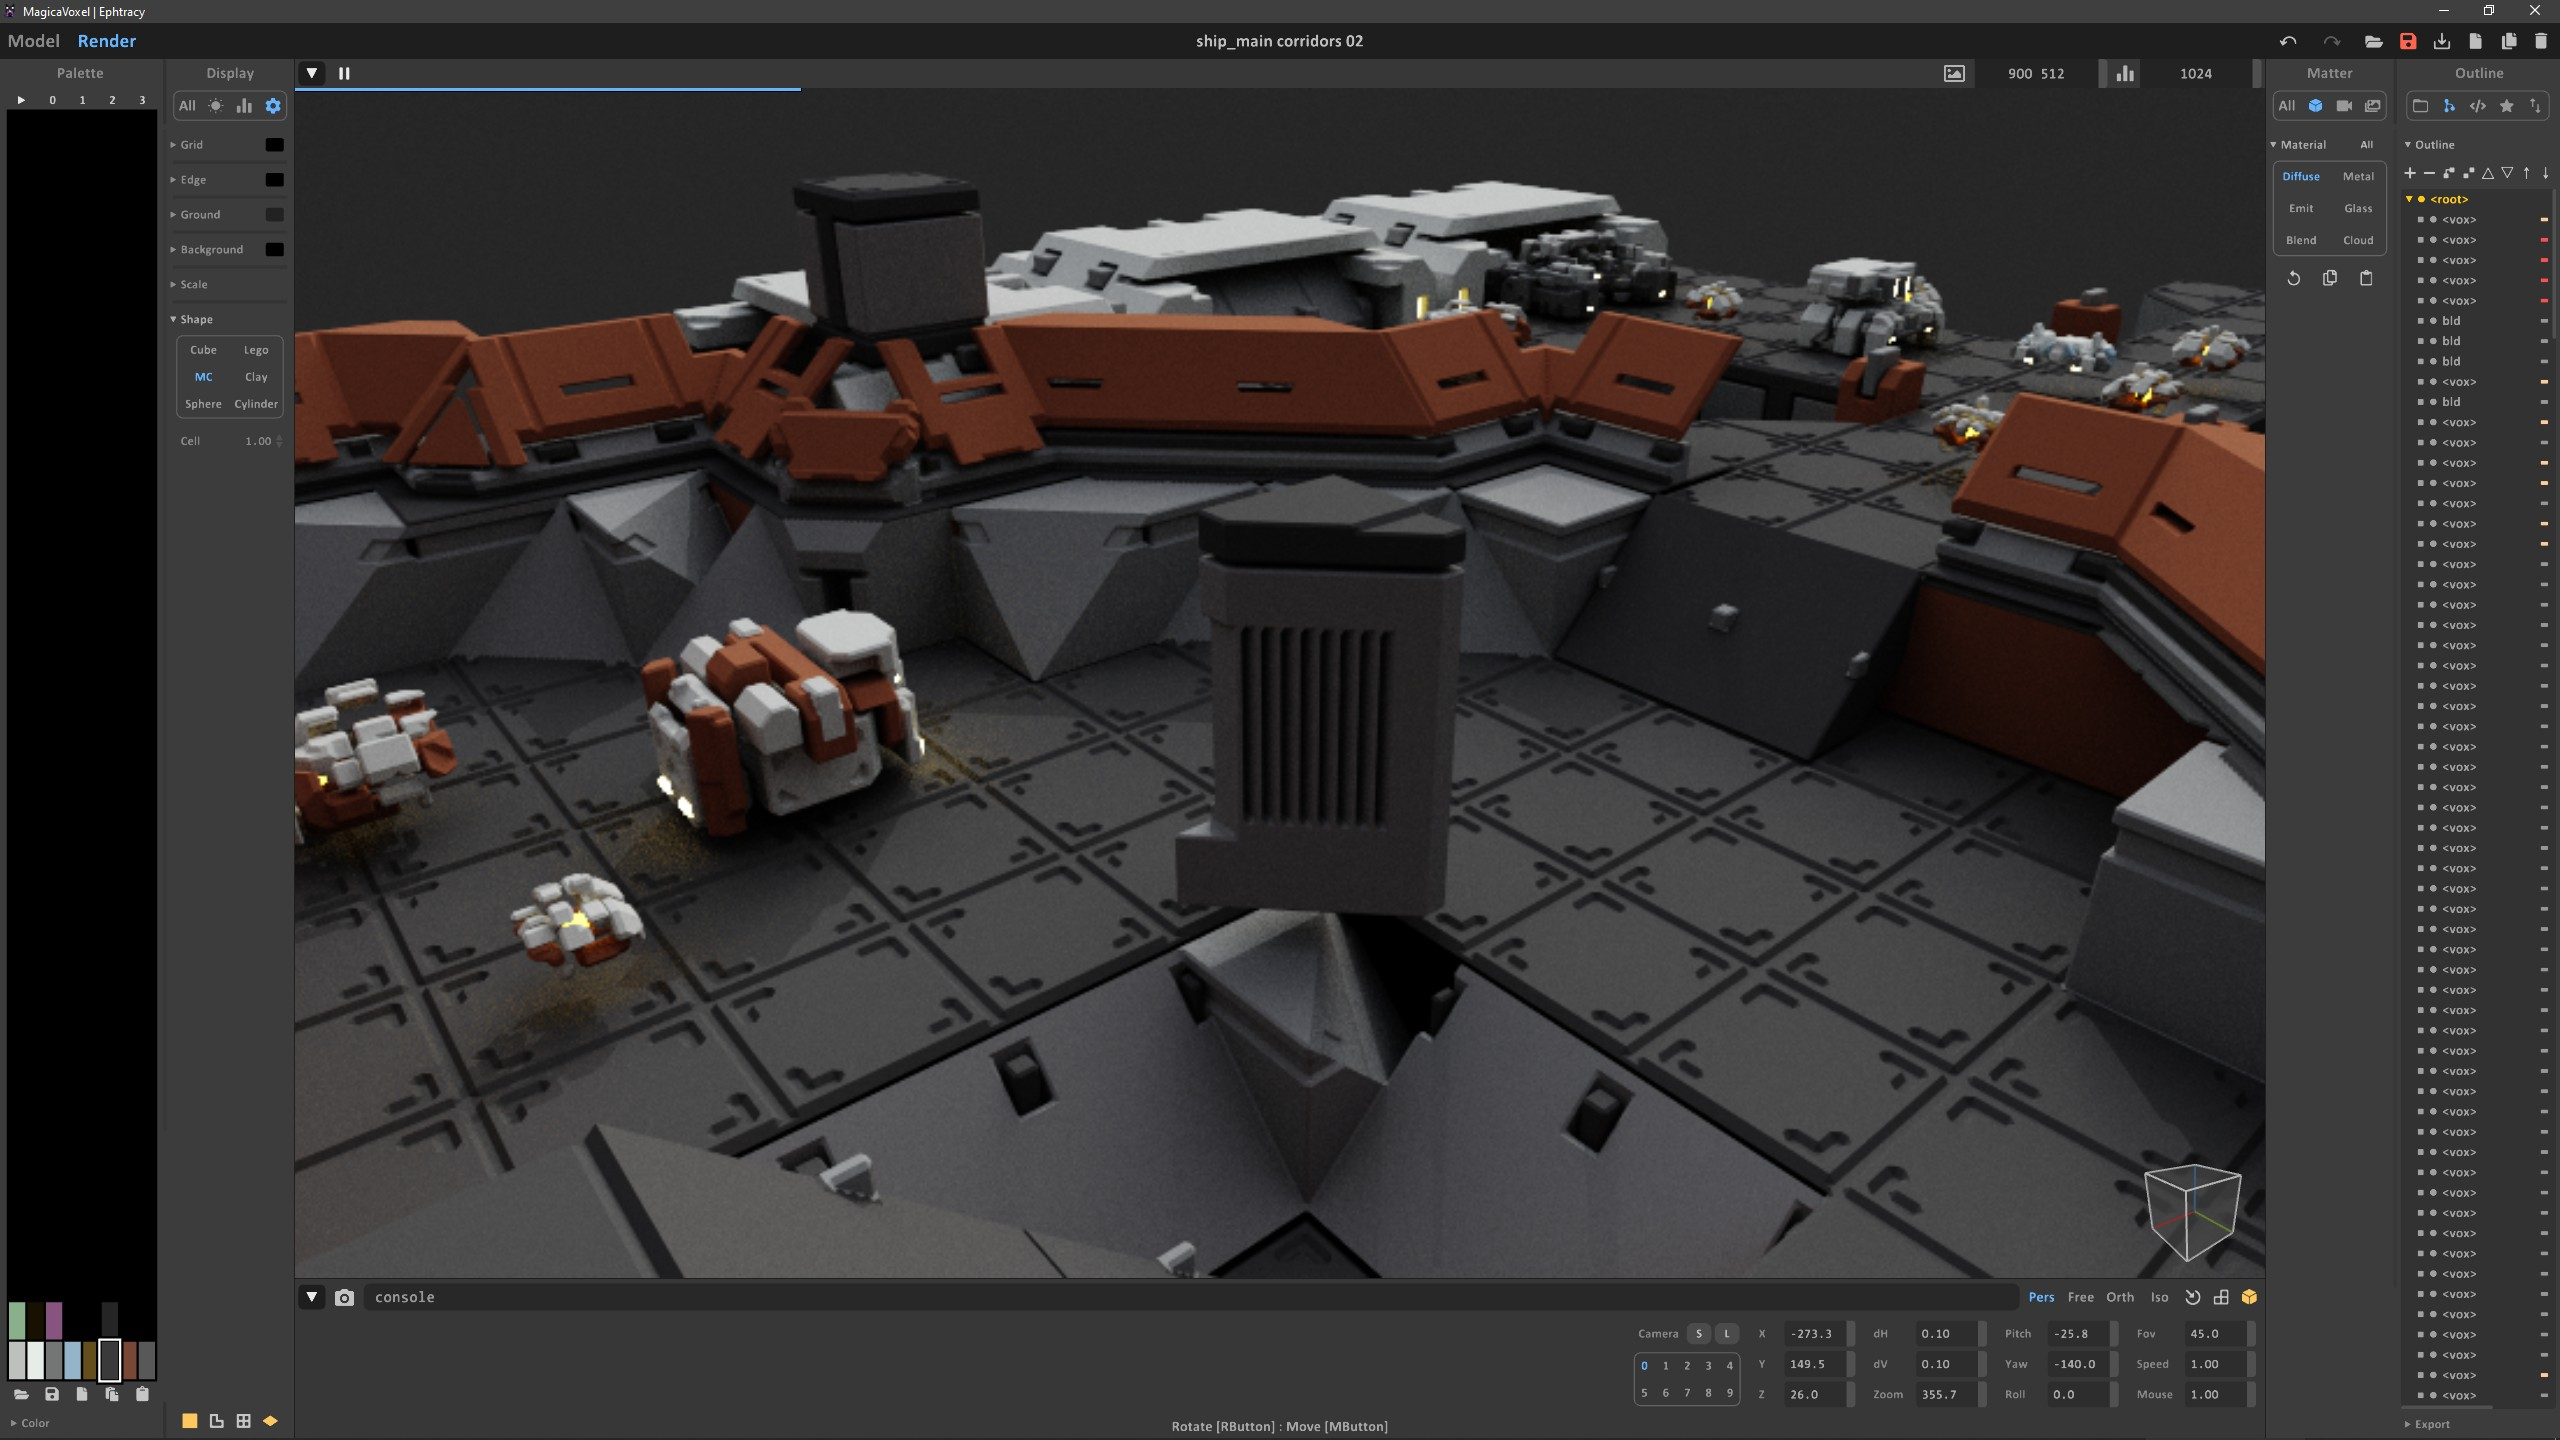Click the bar-chart samples icon beside 1024
The image size is (2560, 1440).
pyautogui.click(x=2125, y=73)
